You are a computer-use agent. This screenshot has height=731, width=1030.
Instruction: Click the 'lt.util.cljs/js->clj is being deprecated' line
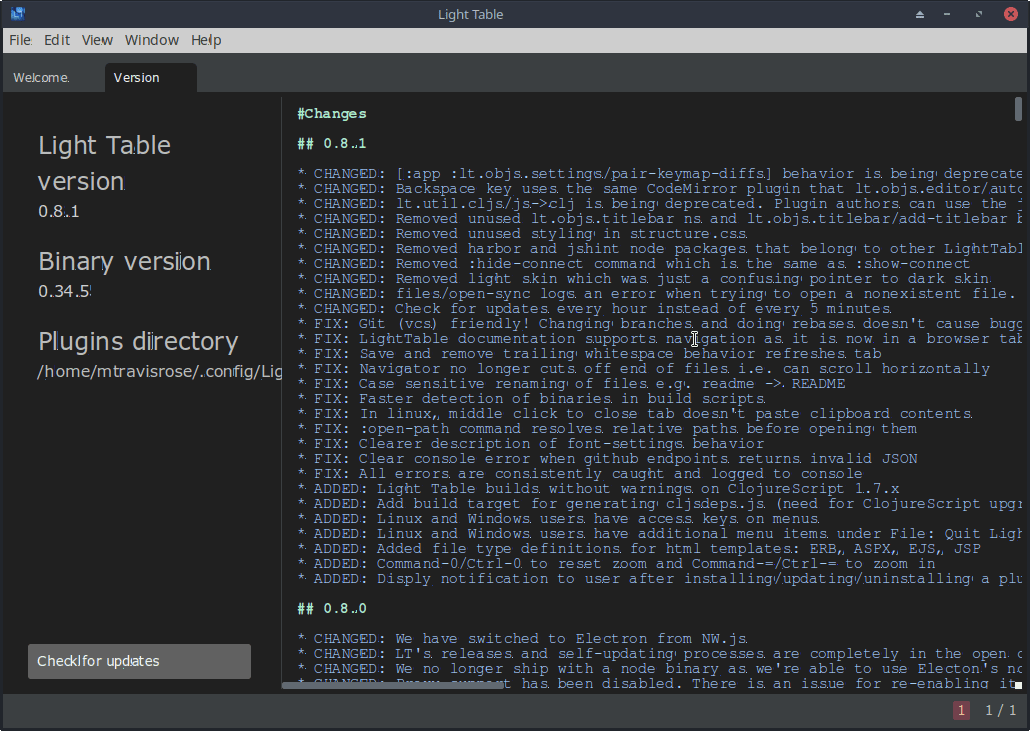(x=660, y=204)
